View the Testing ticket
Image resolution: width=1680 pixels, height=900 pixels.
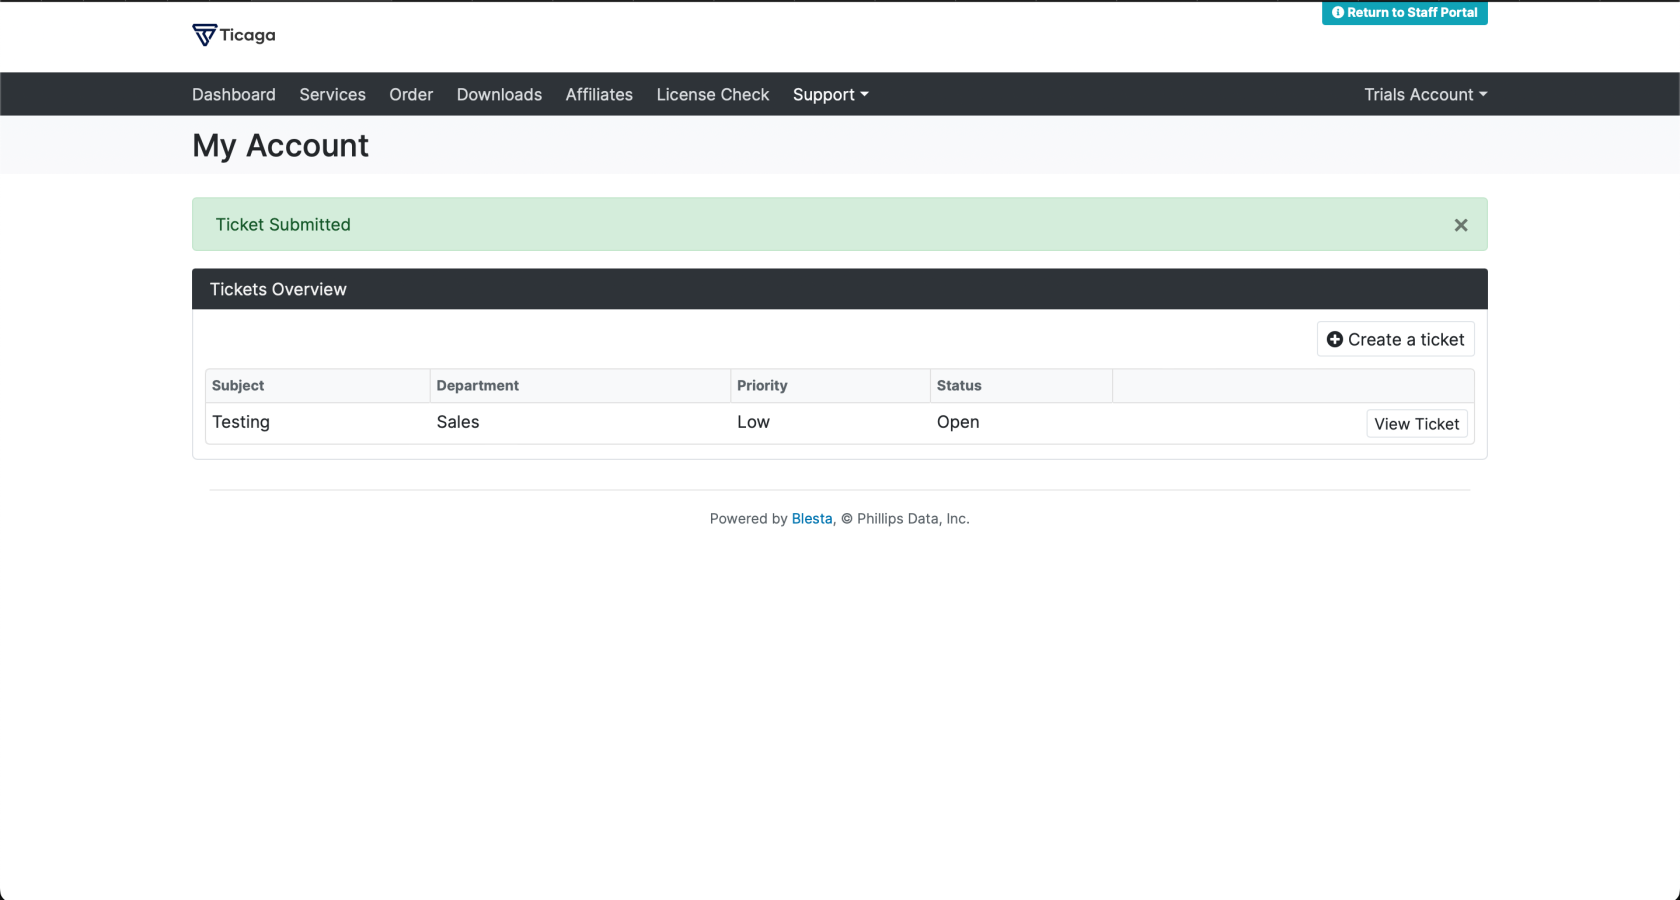1417,424
